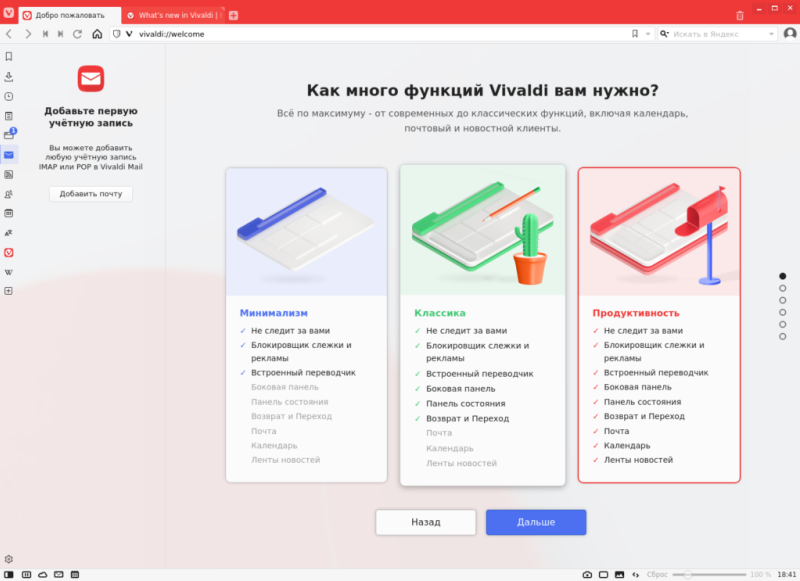Open a new tab with plus button
The width and height of the screenshot is (800, 581).
[x=234, y=15]
